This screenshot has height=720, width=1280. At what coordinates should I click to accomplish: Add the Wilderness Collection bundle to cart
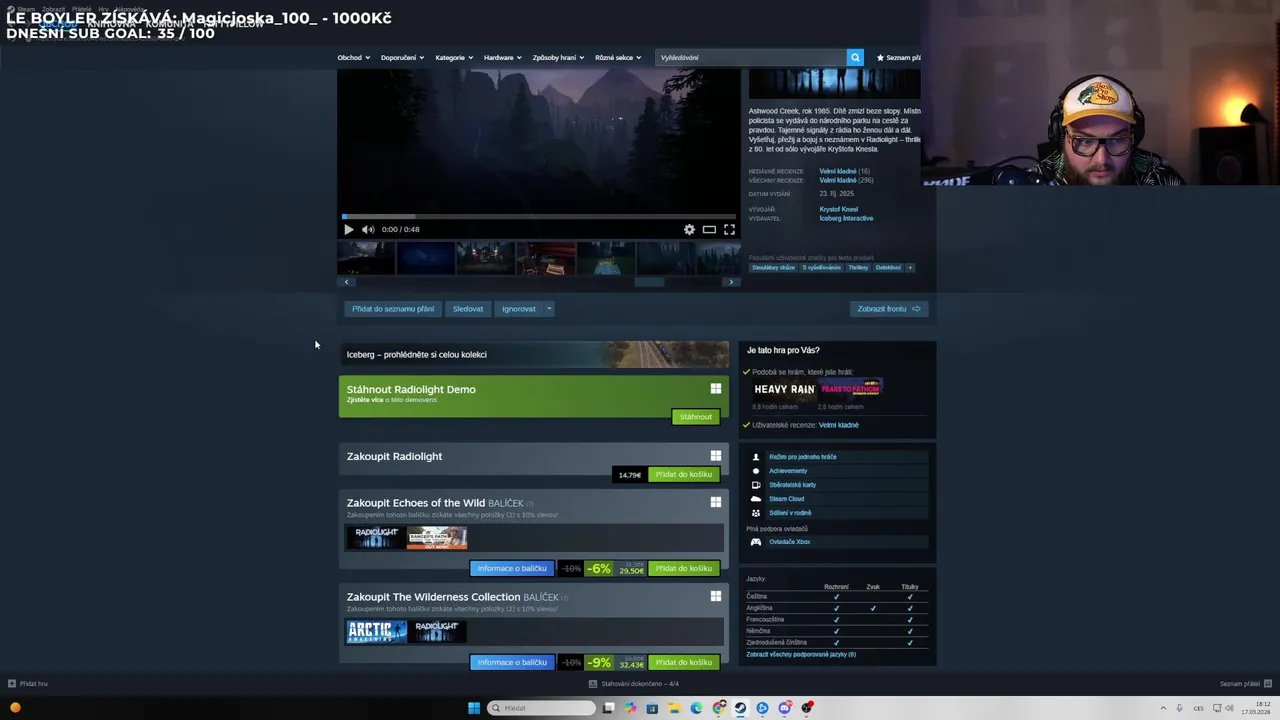click(684, 662)
